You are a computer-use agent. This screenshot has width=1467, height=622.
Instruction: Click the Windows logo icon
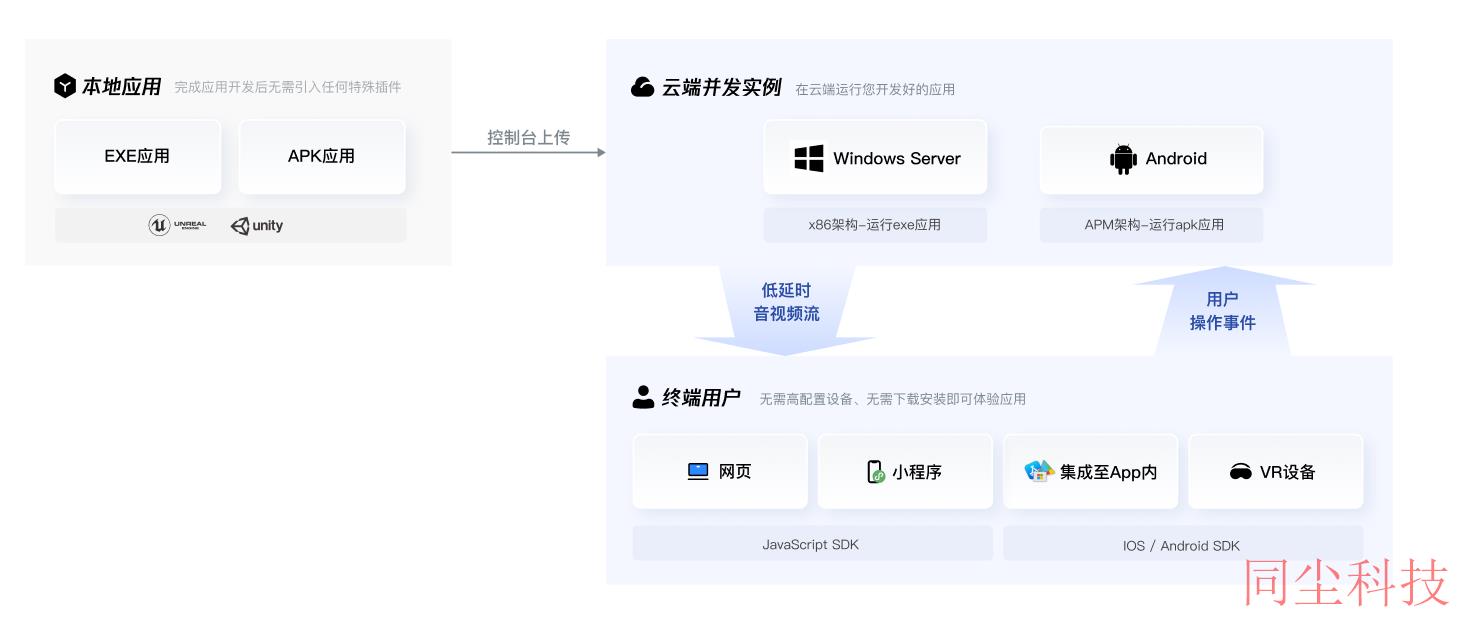click(809, 158)
